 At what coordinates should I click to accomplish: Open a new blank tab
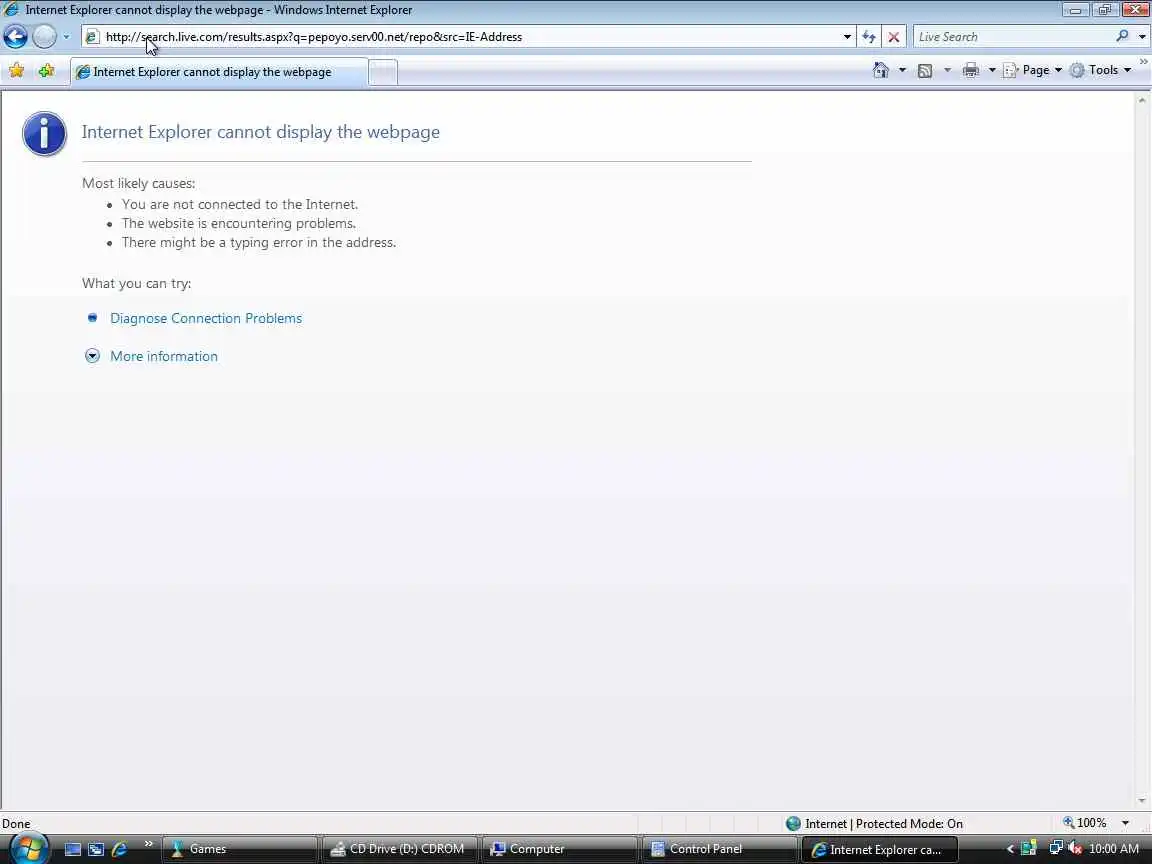click(x=383, y=72)
